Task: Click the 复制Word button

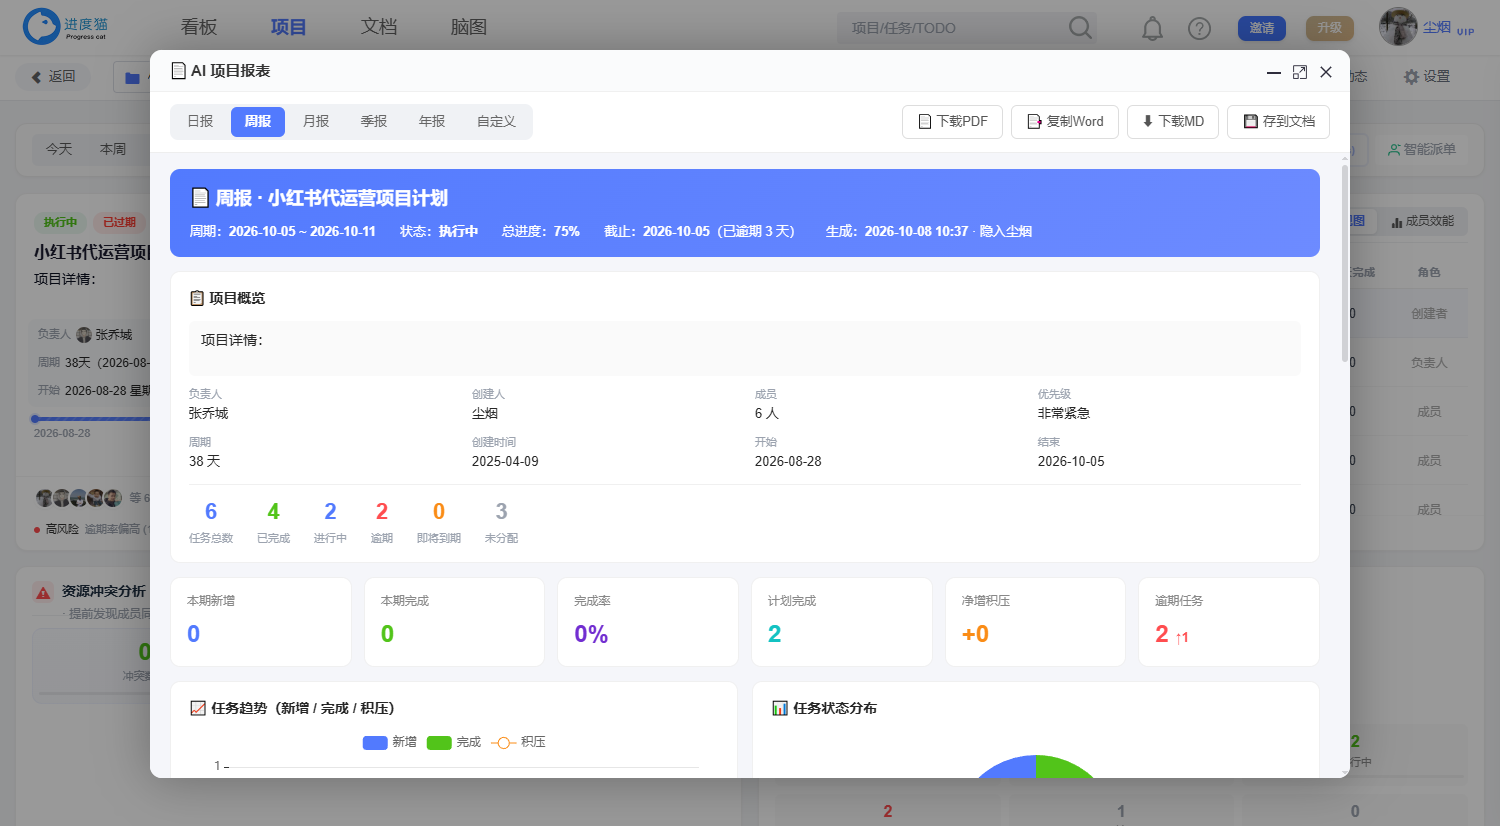Action: [x=1065, y=121]
